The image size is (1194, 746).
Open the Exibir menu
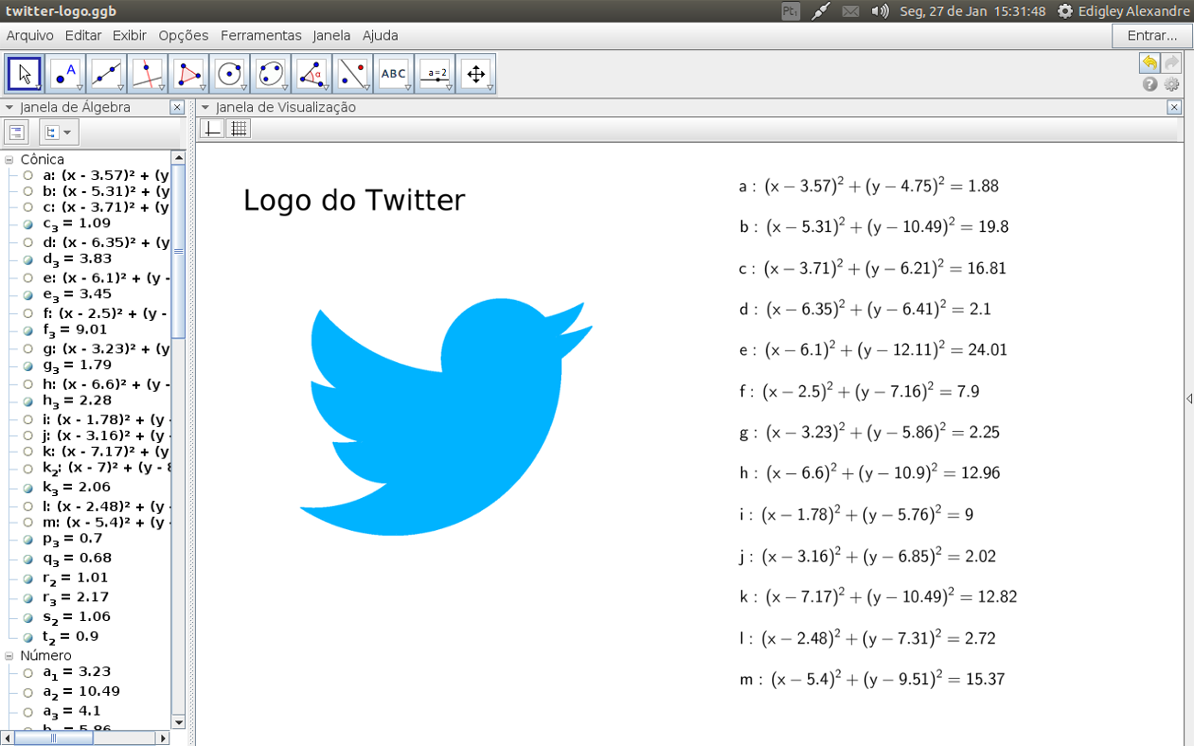coord(129,36)
